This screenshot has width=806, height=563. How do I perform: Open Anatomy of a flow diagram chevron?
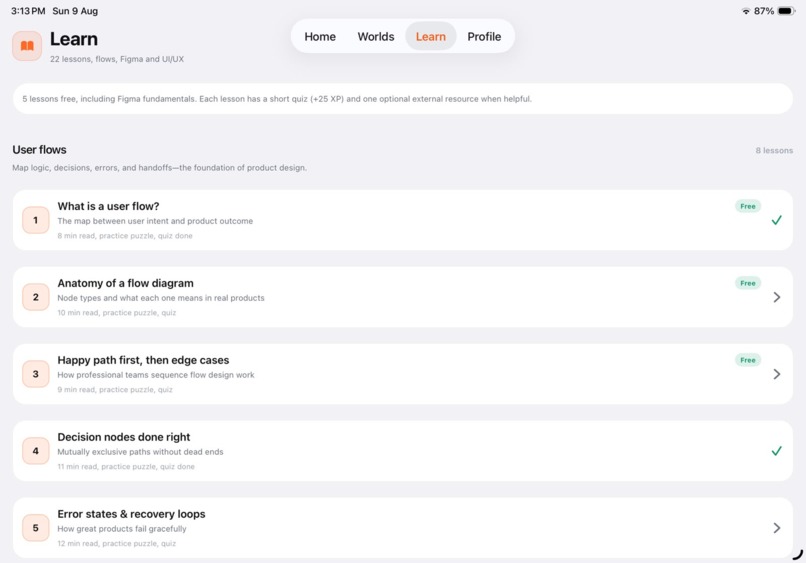pyautogui.click(x=777, y=297)
